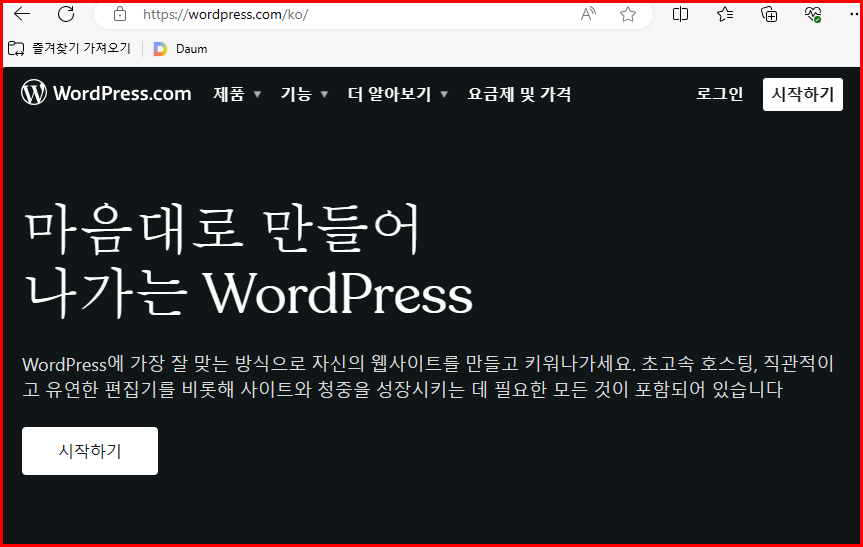Click the WordPress.com wordmark link

point(122,94)
